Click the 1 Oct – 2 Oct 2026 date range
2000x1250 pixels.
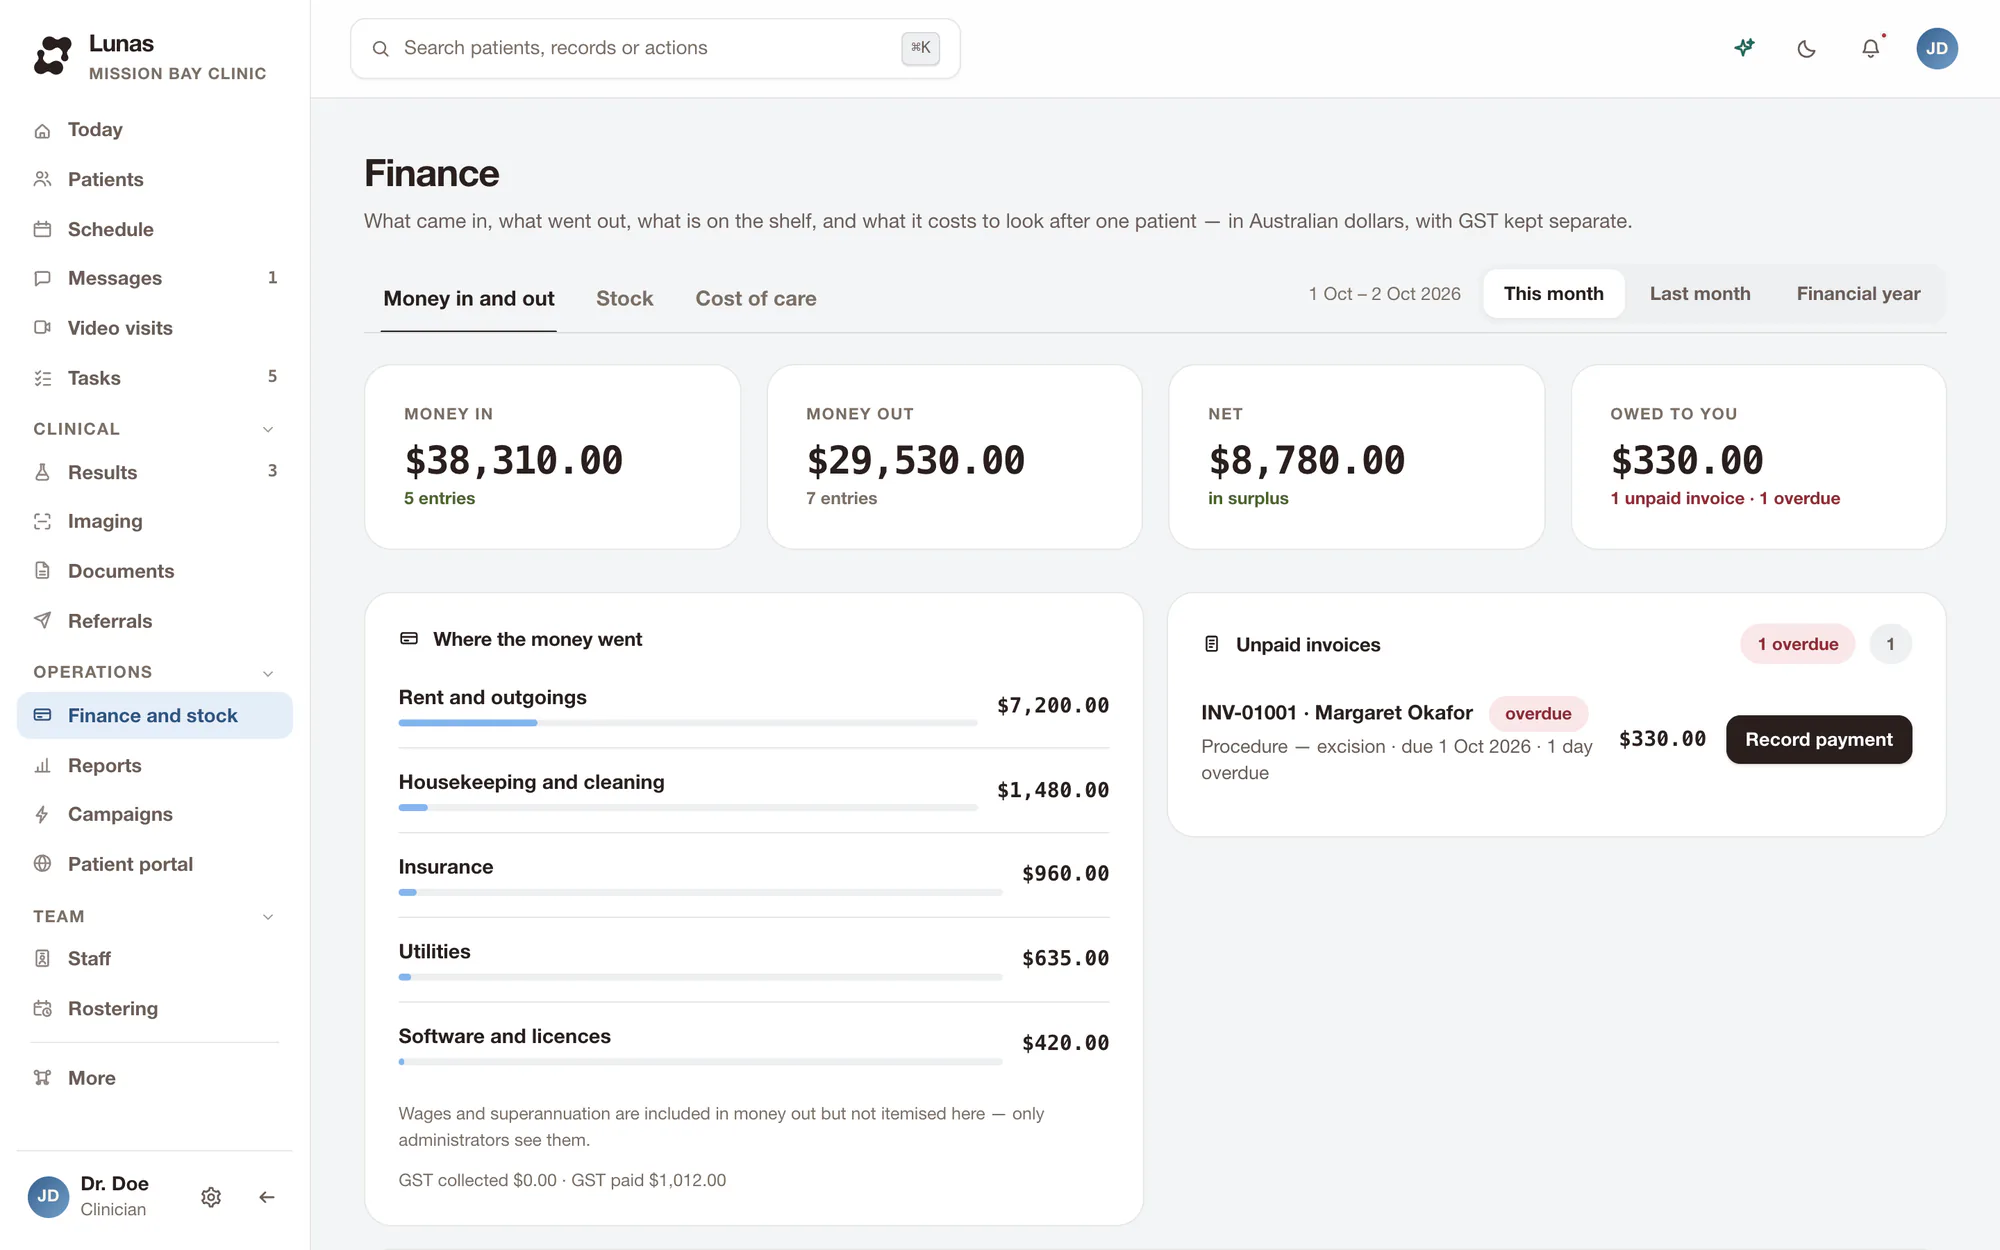click(1384, 294)
